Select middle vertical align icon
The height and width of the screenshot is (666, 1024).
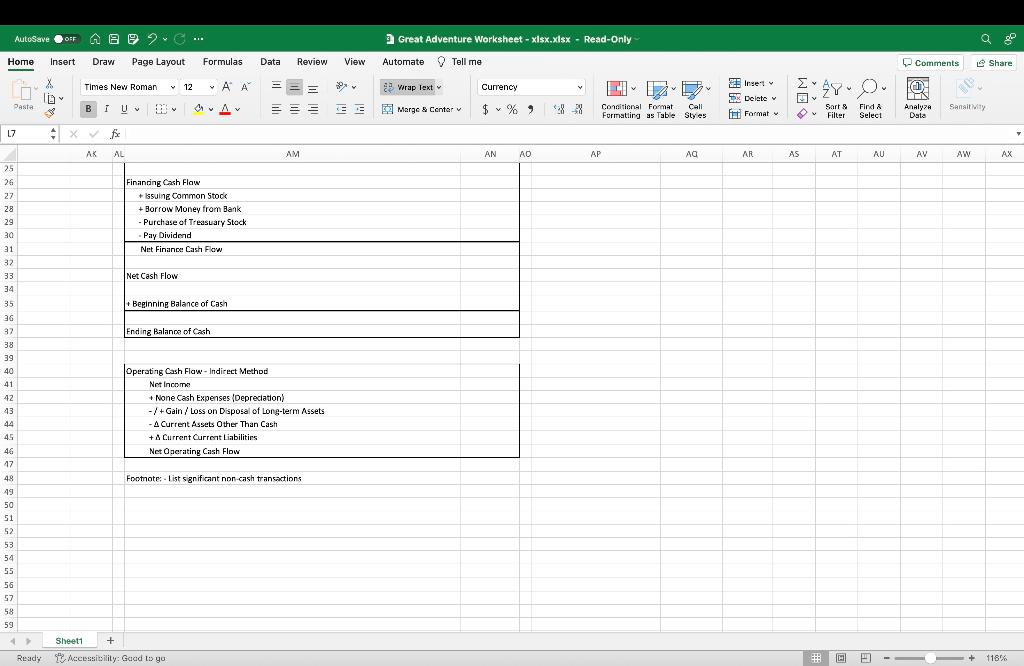coord(295,87)
